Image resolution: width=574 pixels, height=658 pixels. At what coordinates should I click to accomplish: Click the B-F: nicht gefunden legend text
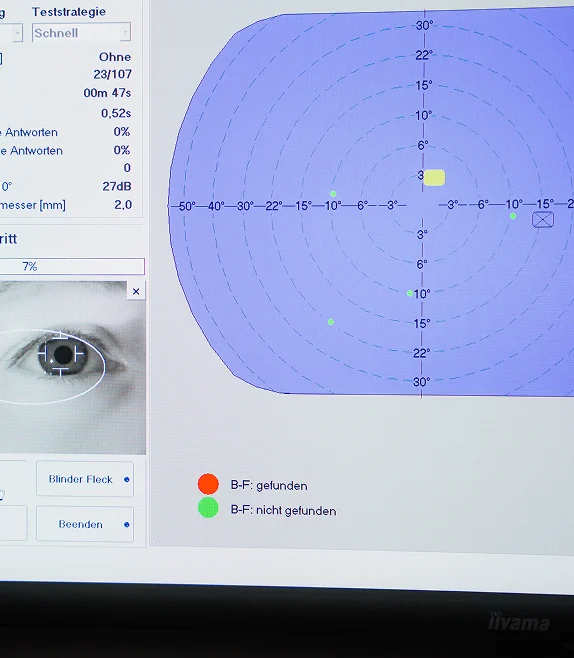coord(283,510)
